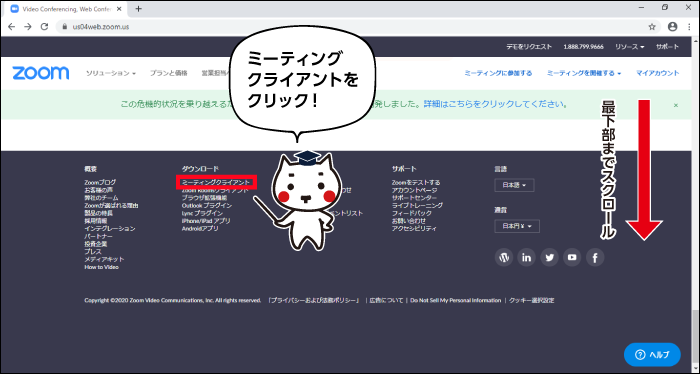The image size is (700, 374).
Task: Expand the ミーティングを開催する dropdown
Action: coord(584,73)
